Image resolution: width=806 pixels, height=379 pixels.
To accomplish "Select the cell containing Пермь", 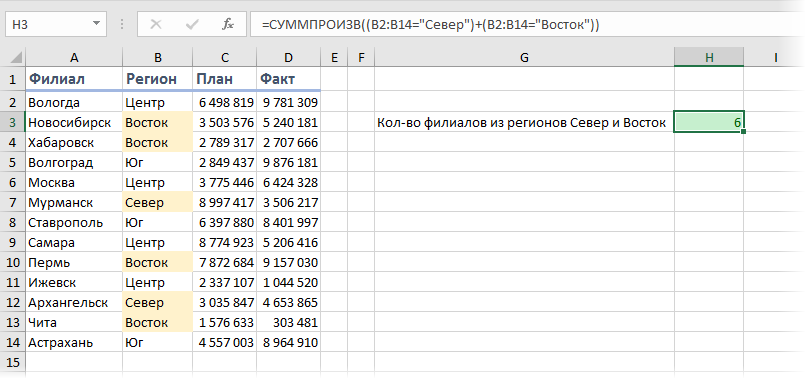I will [74, 263].
